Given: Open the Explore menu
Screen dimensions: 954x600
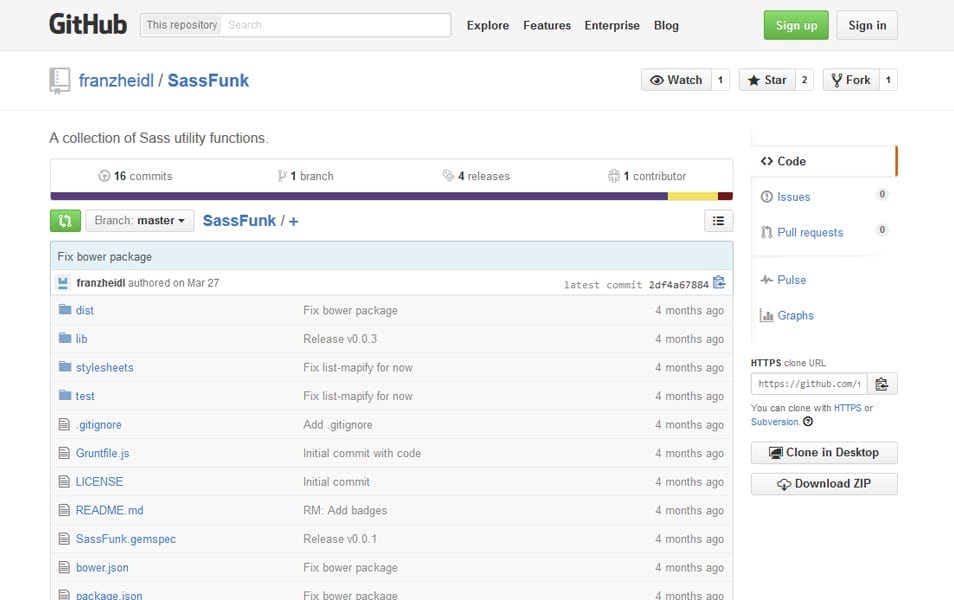Looking at the screenshot, I should (487, 25).
